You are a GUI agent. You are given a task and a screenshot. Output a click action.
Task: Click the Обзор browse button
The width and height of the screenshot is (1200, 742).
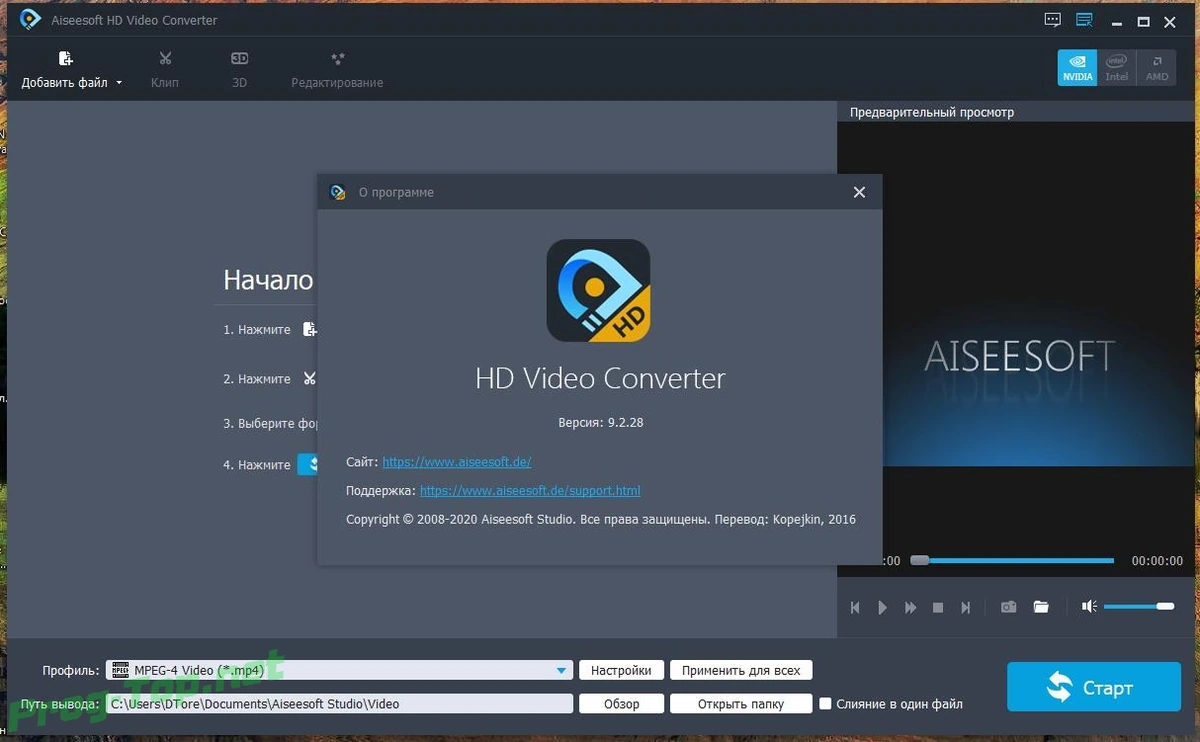pos(621,704)
